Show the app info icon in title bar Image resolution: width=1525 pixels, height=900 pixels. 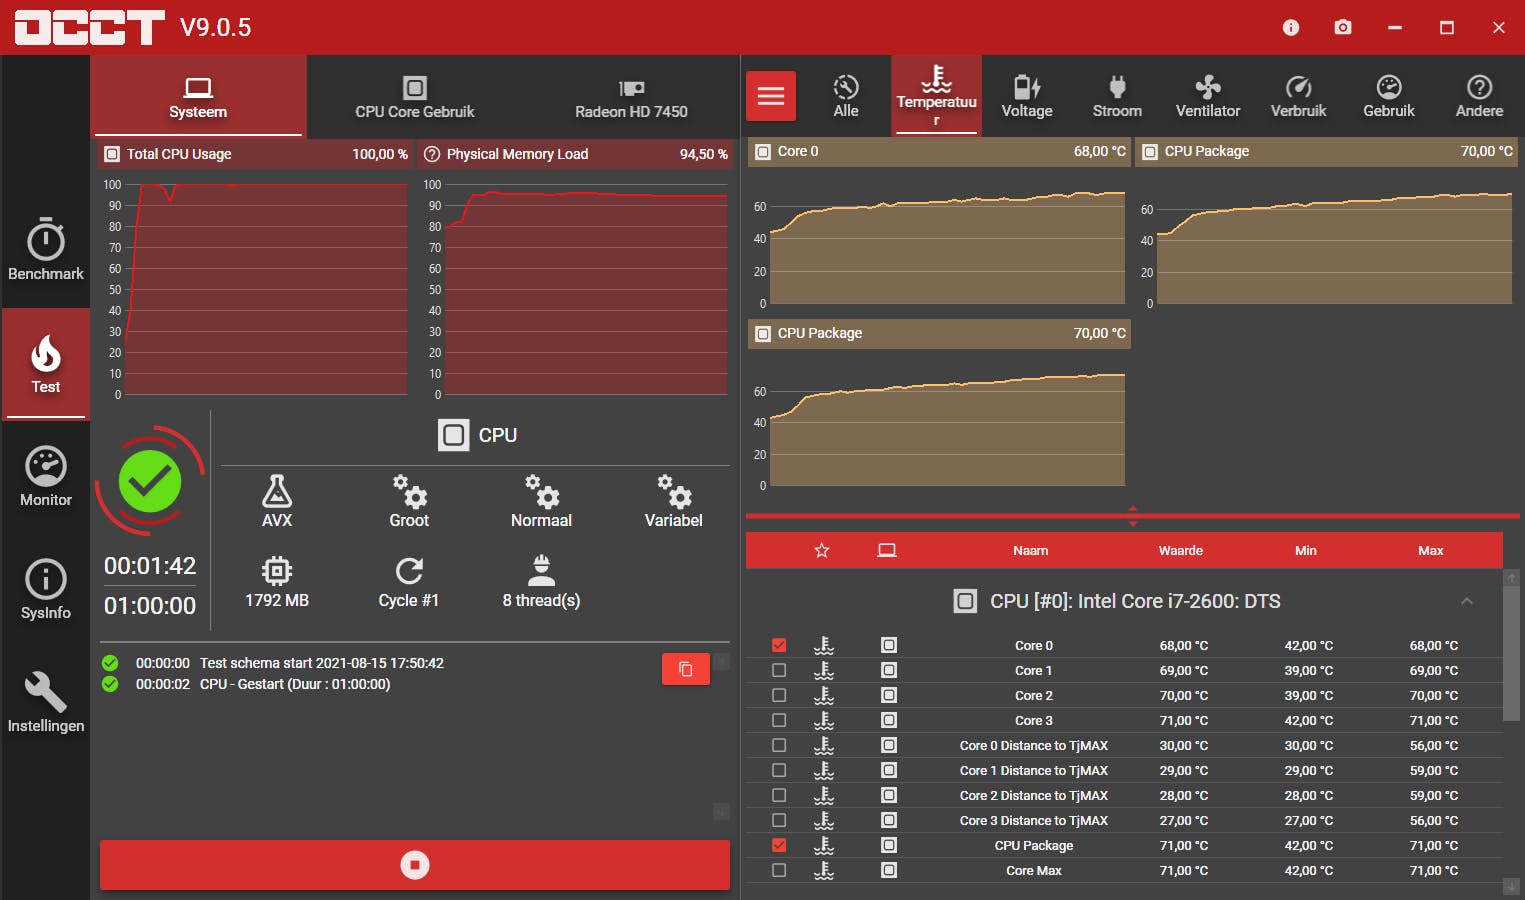coord(1291,27)
